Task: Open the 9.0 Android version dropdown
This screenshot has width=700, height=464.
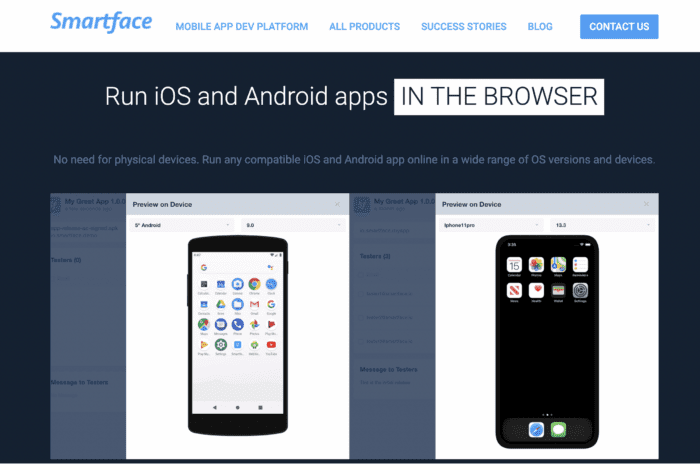Action: click(293, 225)
